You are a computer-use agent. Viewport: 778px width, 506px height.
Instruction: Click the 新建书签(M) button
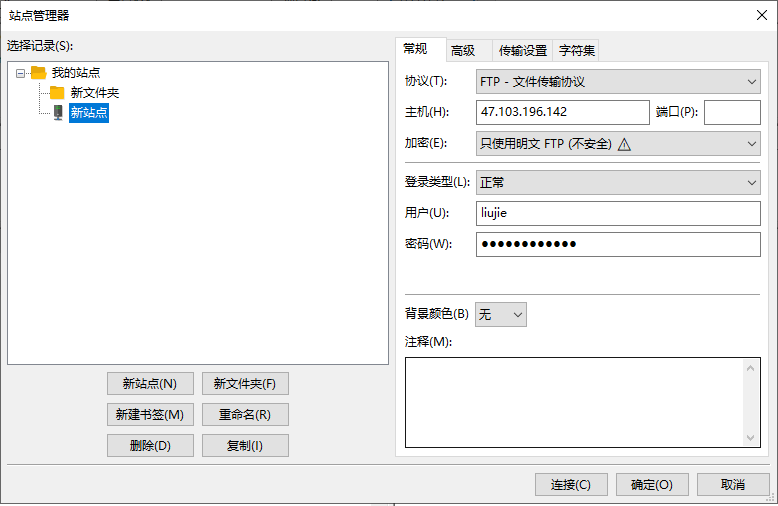[150, 414]
